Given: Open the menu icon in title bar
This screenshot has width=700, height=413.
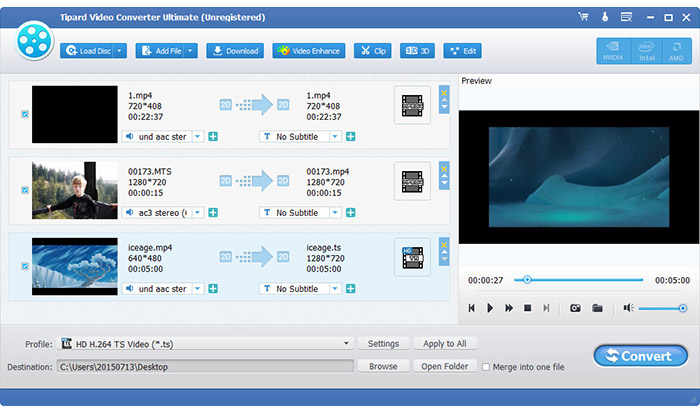Looking at the screenshot, I should (x=626, y=17).
